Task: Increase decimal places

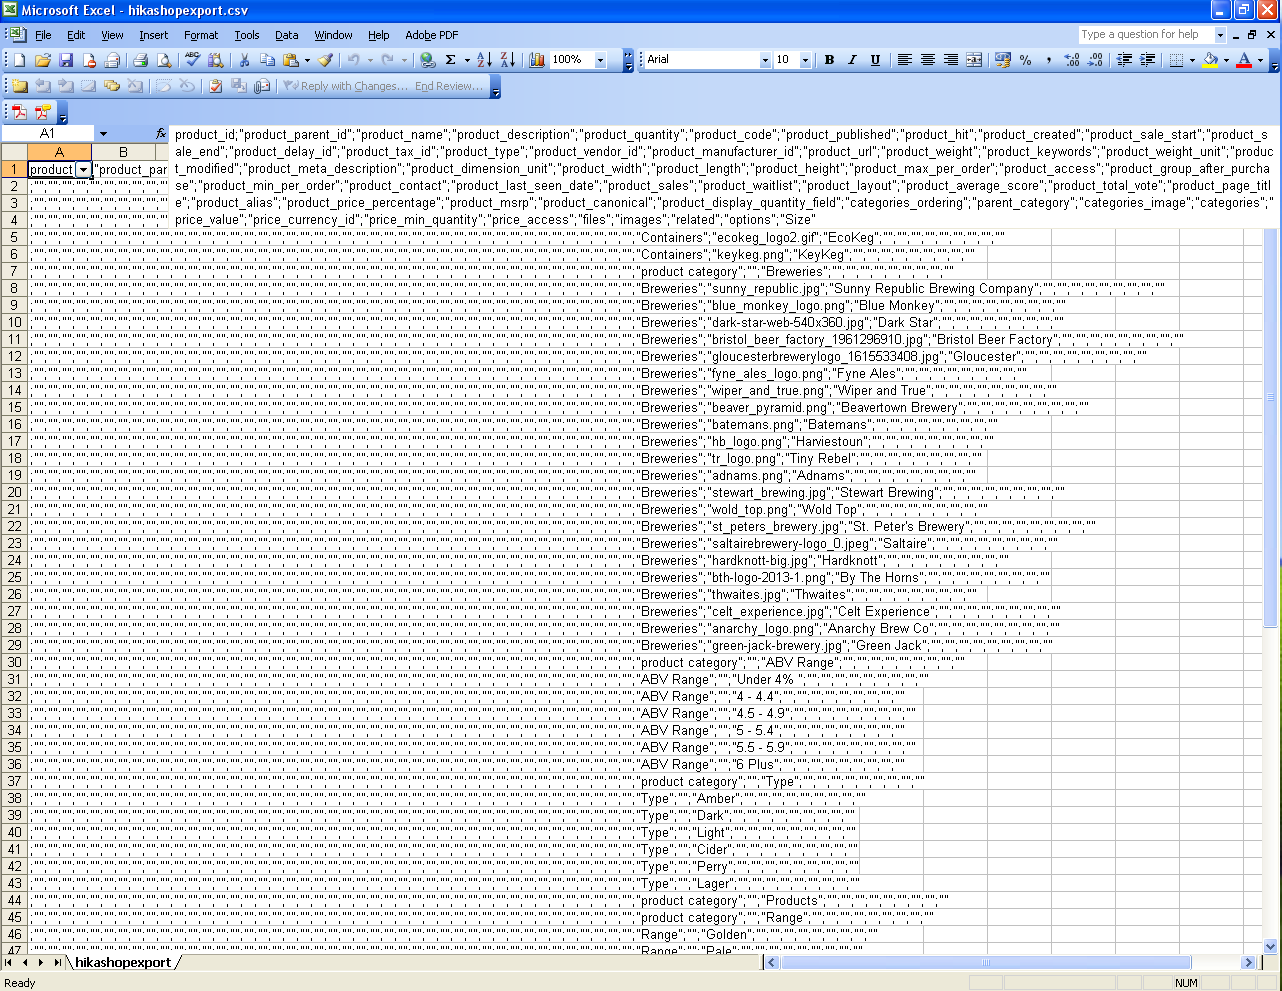Action: coord(1072,60)
